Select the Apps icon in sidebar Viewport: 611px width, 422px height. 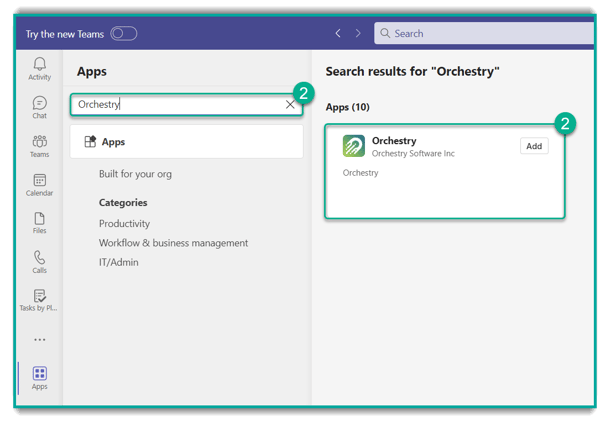39,377
